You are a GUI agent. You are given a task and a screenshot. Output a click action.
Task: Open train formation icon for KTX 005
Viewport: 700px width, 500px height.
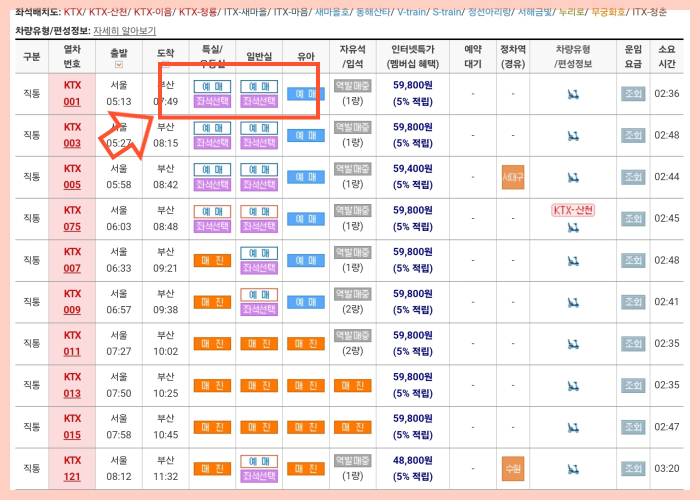(573, 177)
